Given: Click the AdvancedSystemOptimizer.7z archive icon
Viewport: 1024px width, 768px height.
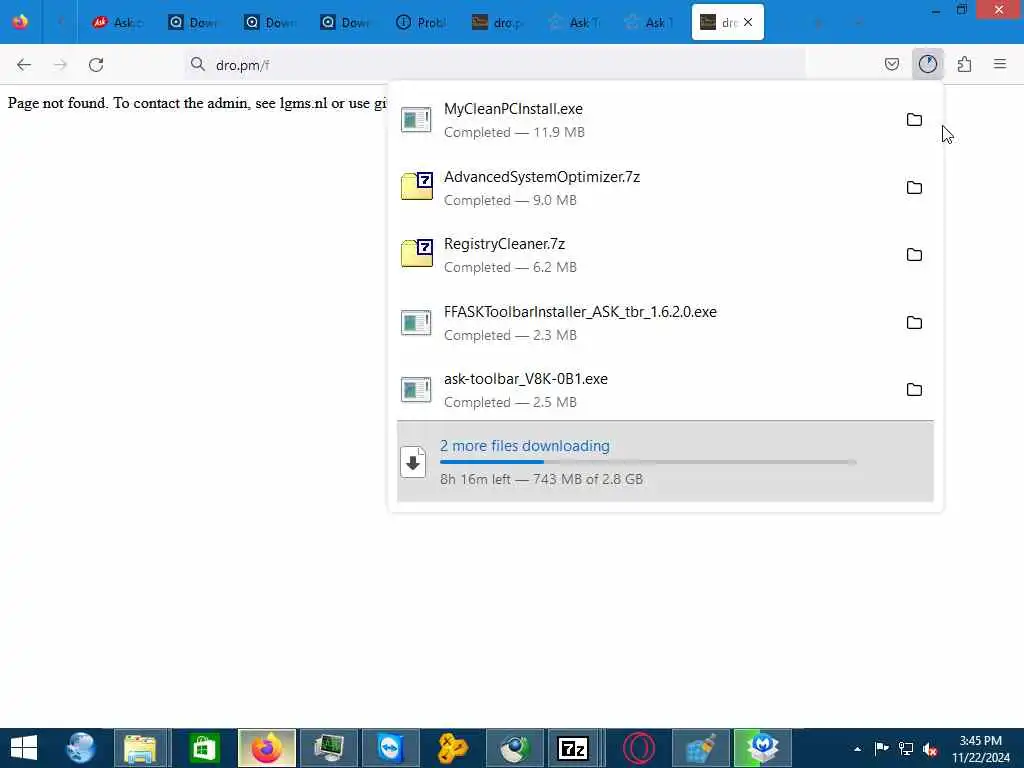Looking at the screenshot, I should click(417, 186).
